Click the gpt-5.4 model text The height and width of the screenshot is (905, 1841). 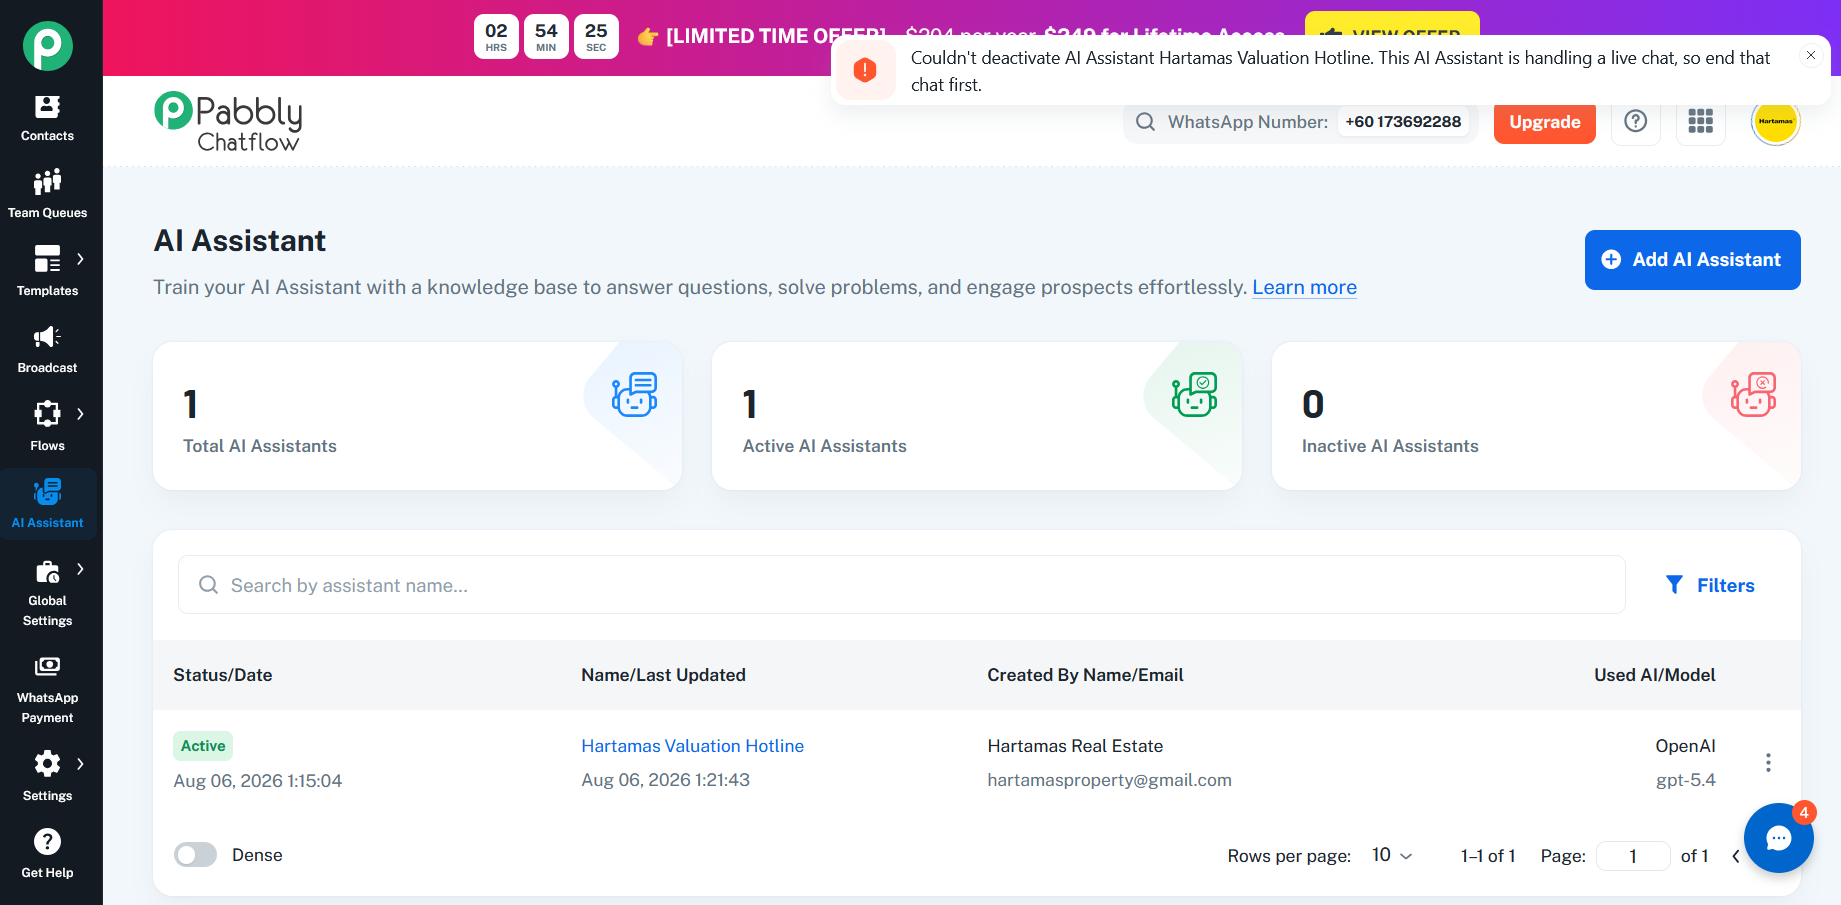pos(1685,780)
